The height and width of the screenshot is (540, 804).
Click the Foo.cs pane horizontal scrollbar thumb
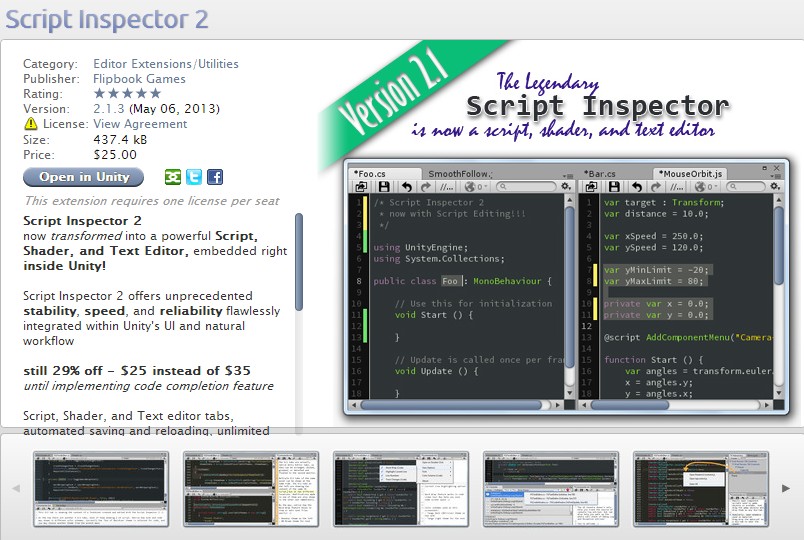click(x=451, y=405)
